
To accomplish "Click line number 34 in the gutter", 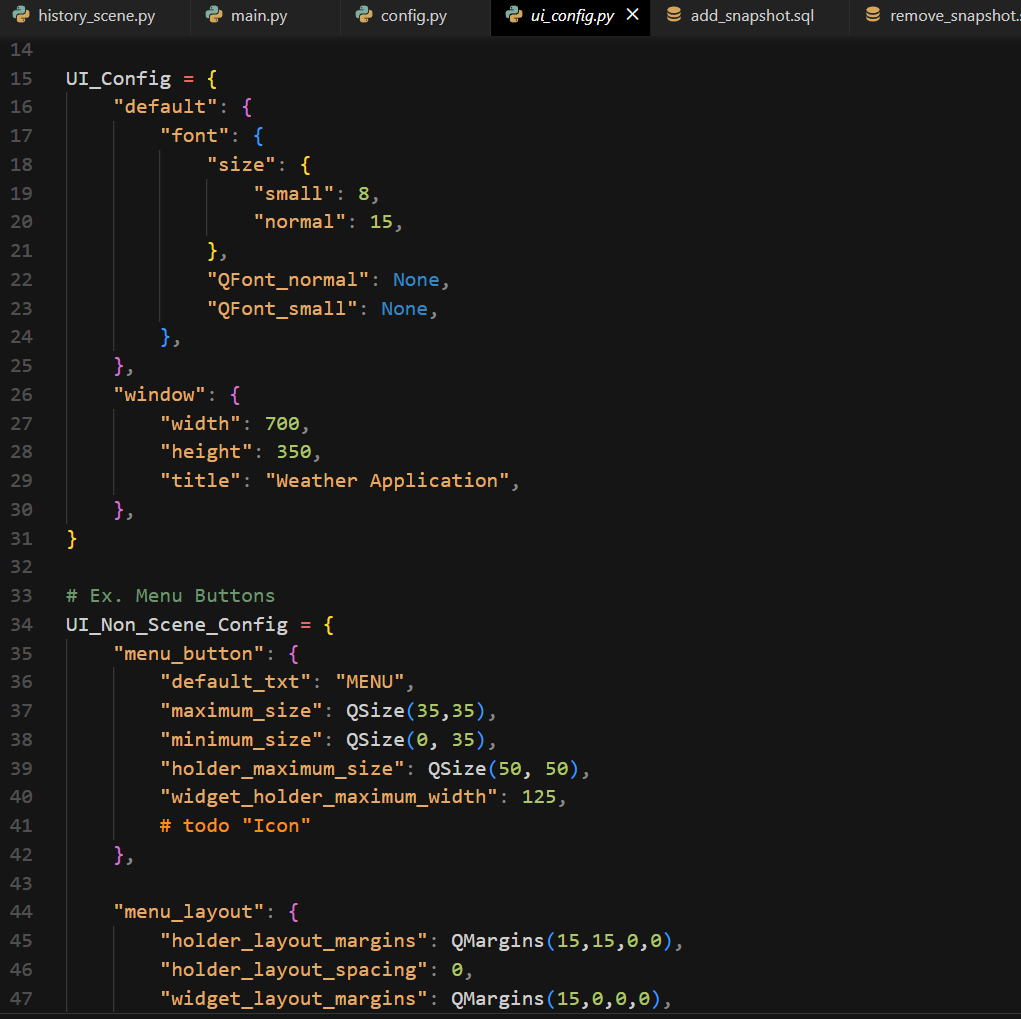I will pyautogui.click(x=21, y=625).
